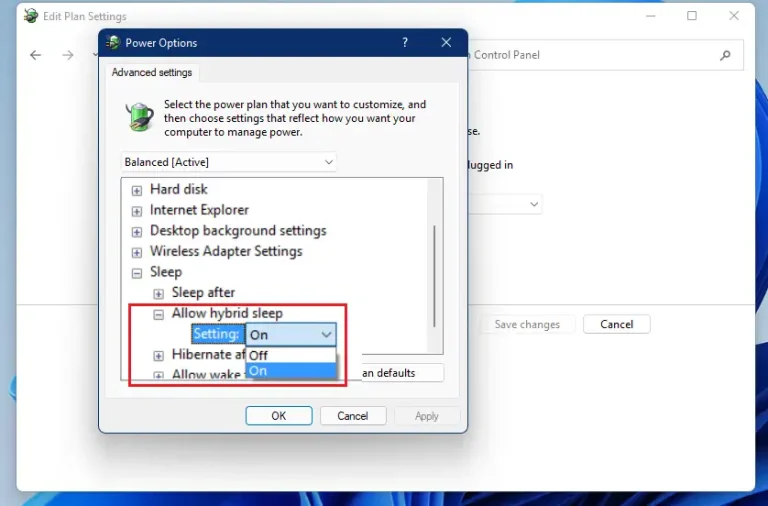The height and width of the screenshot is (506, 768).
Task: Expand the Hard disk tree node
Action: (137, 191)
